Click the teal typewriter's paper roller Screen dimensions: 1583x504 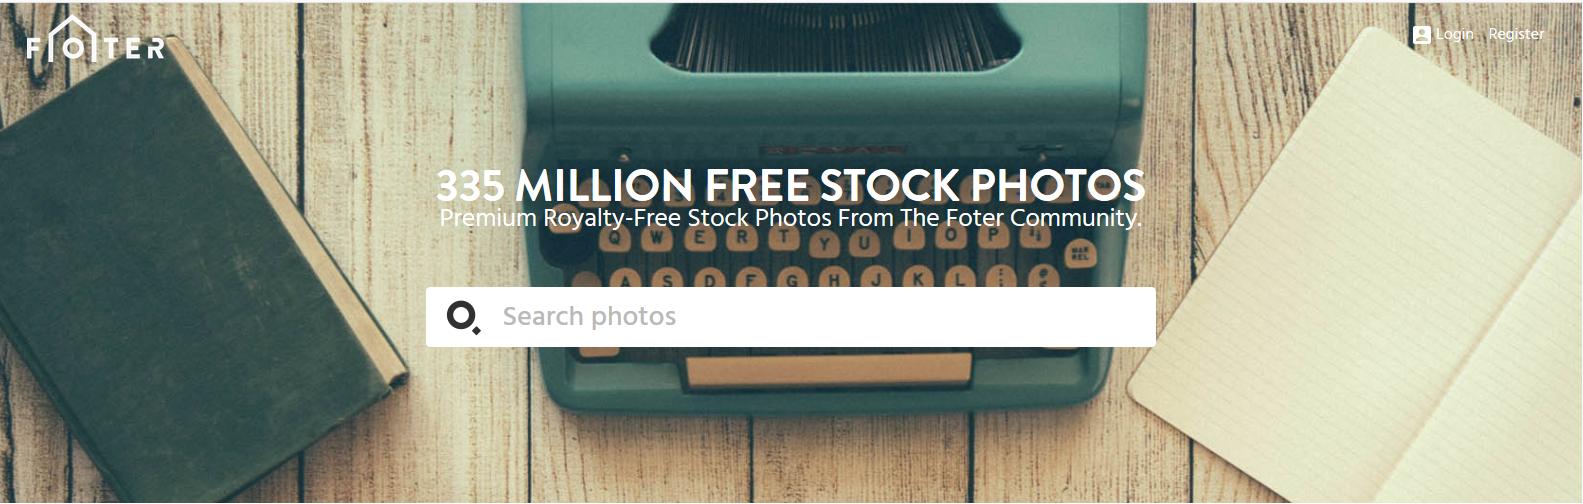pos(835,40)
